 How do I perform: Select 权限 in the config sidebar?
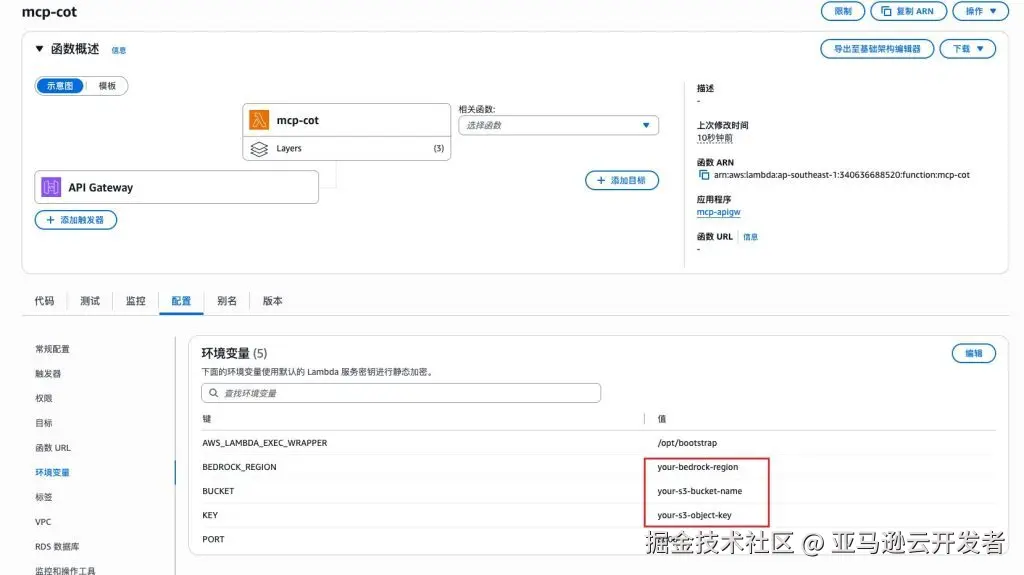pos(44,399)
